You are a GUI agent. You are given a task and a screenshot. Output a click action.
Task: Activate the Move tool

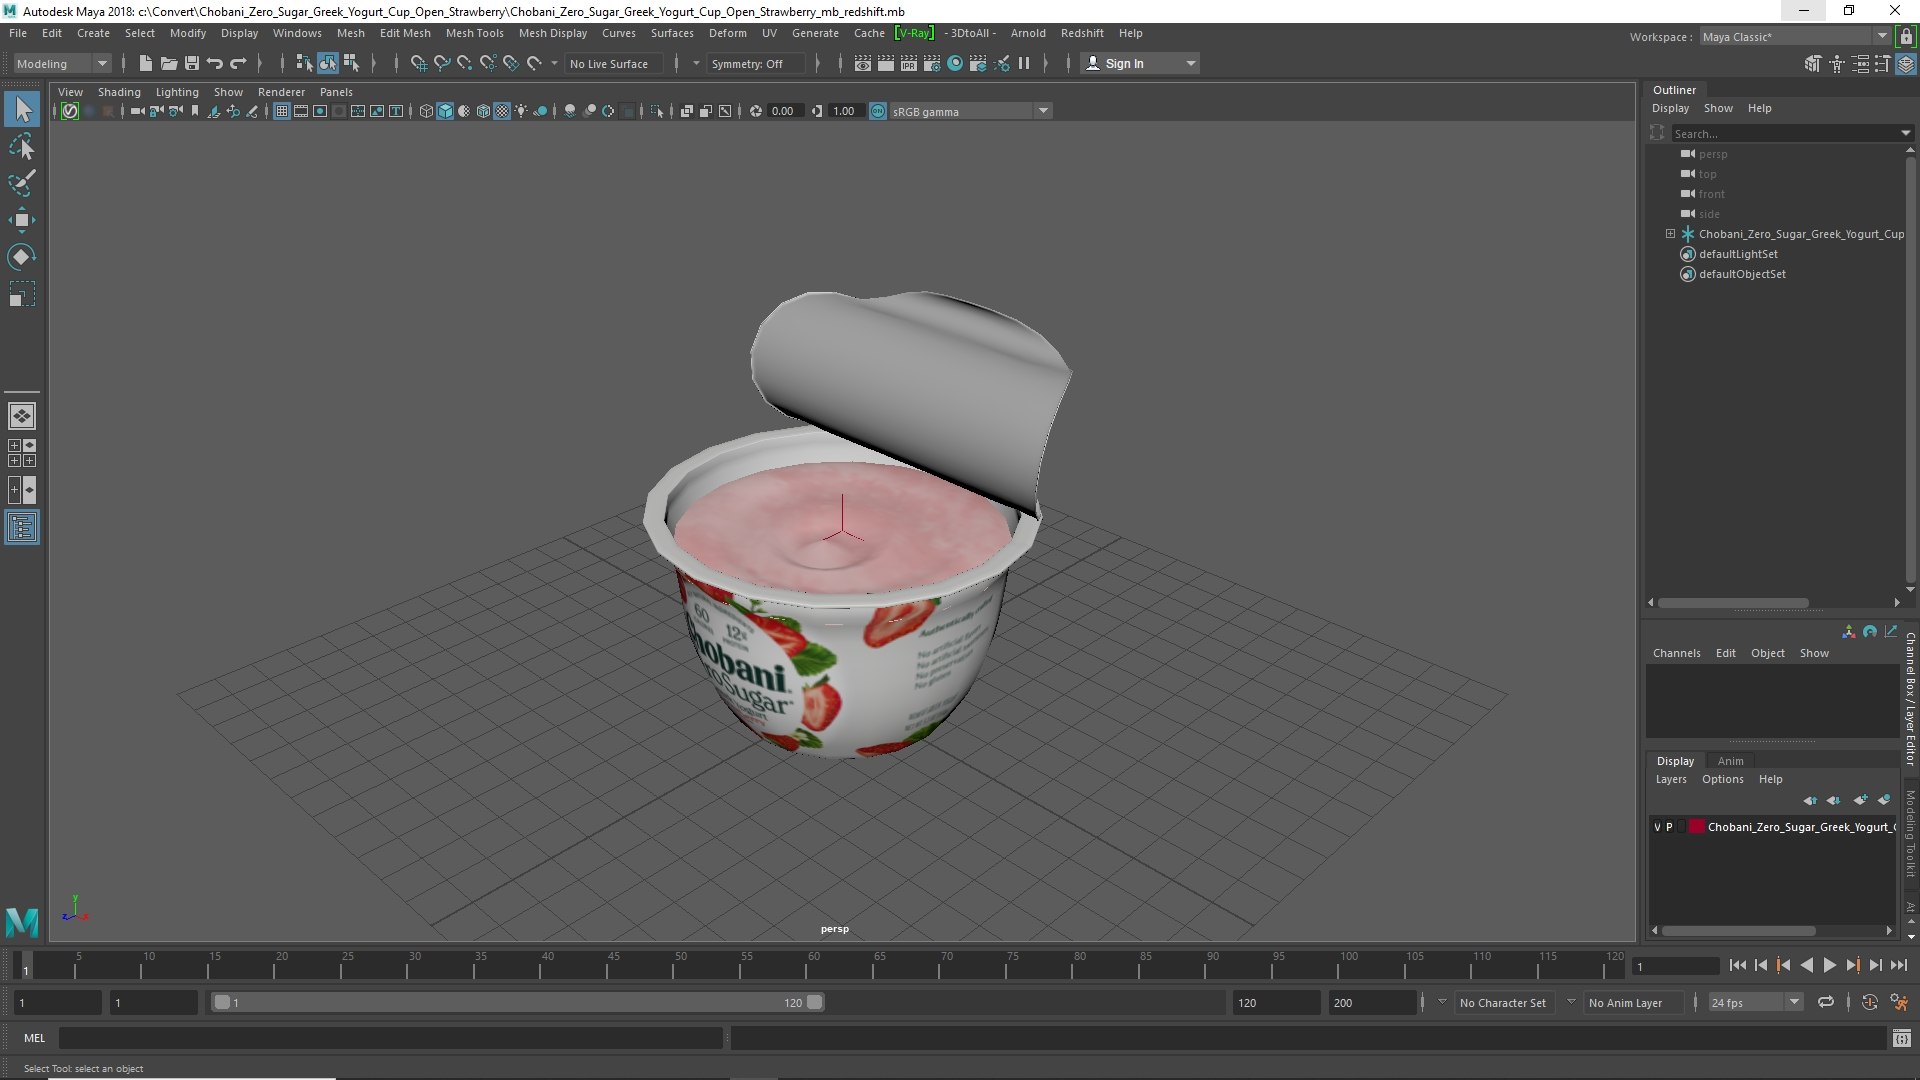pyautogui.click(x=22, y=220)
